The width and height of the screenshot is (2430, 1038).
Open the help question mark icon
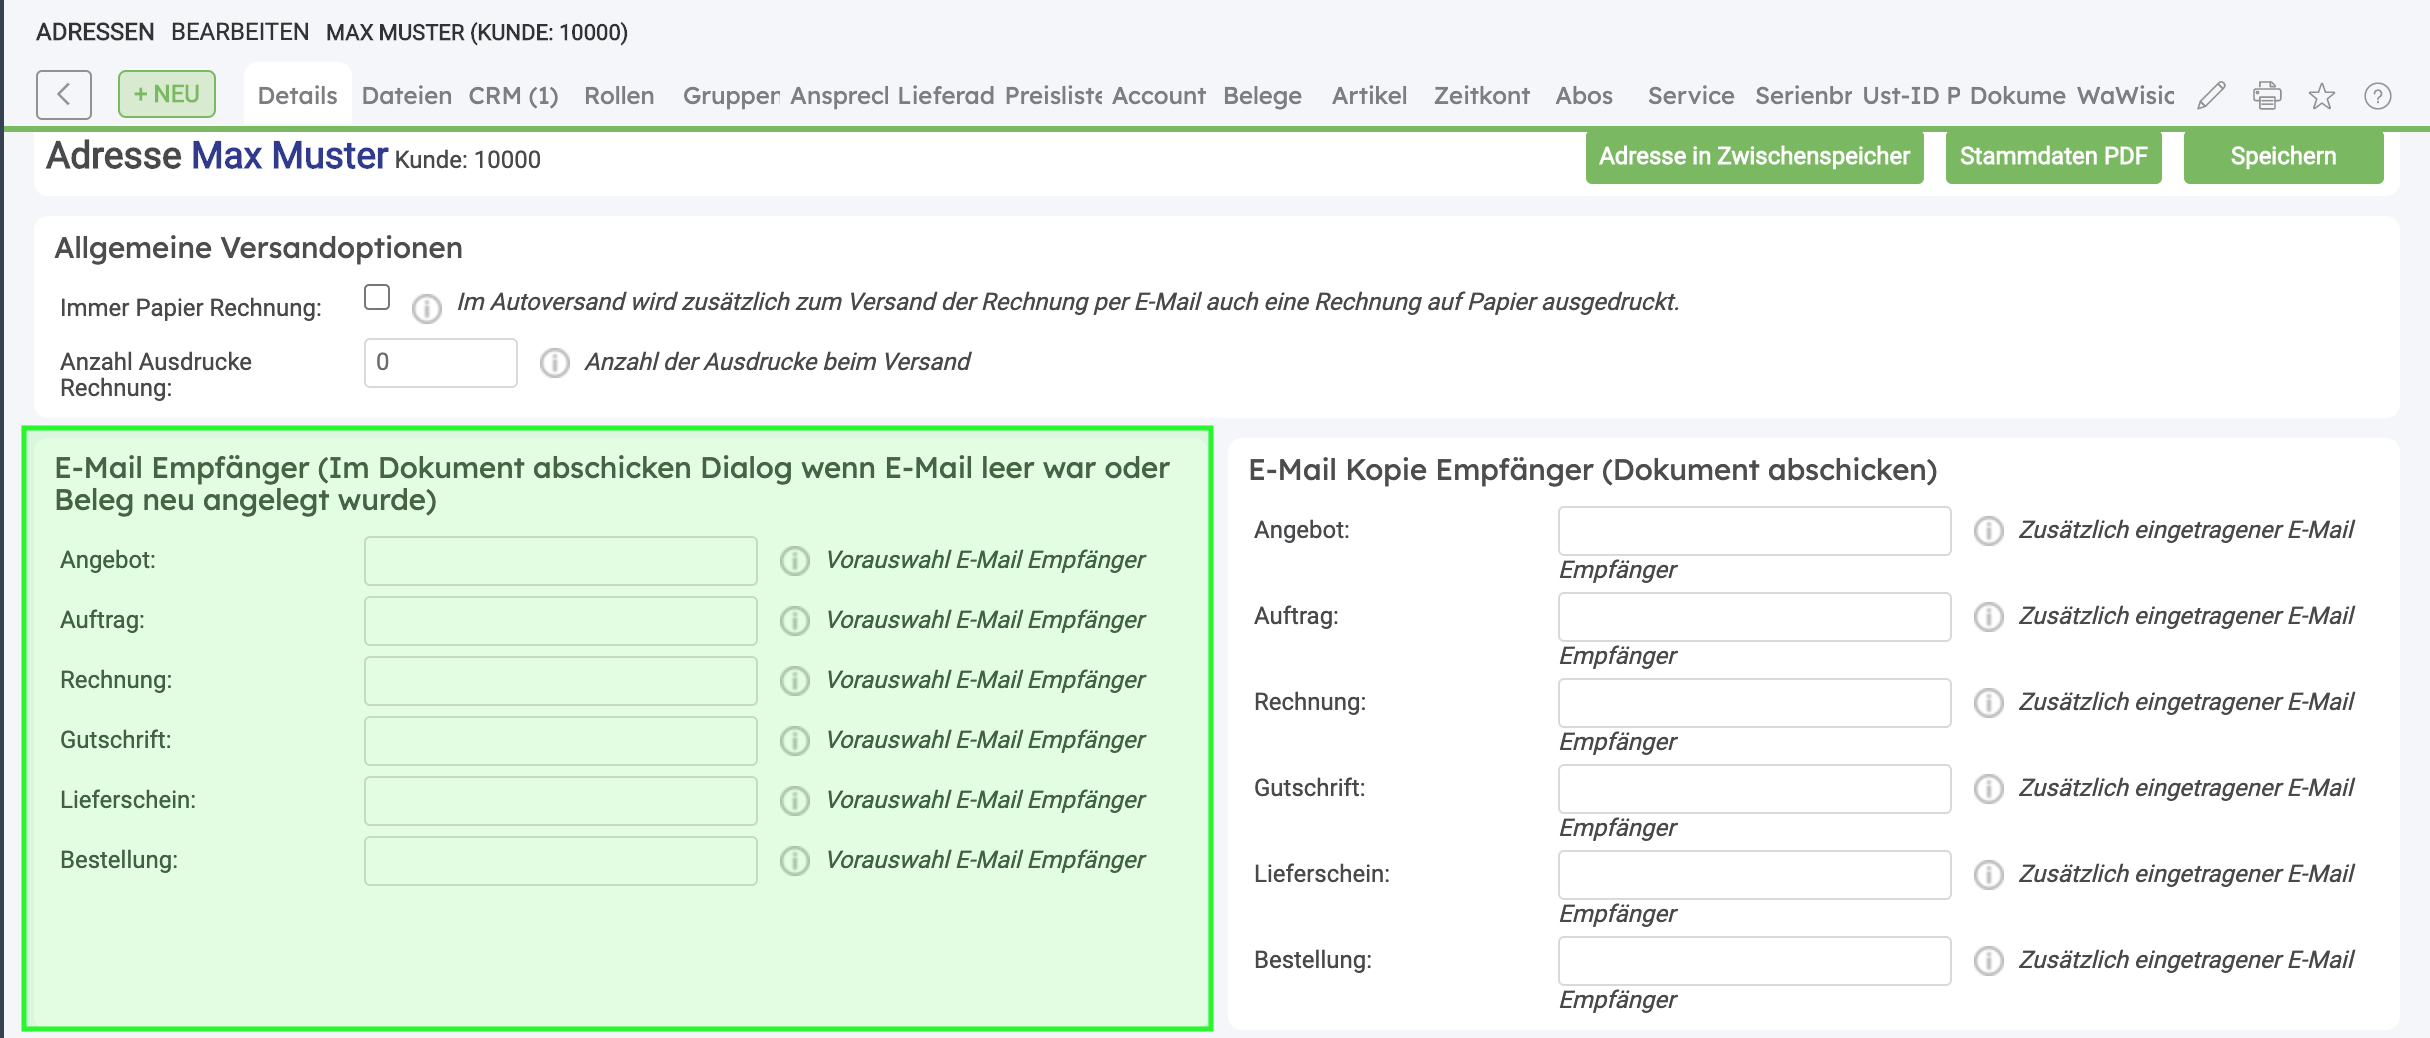[2377, 96]
